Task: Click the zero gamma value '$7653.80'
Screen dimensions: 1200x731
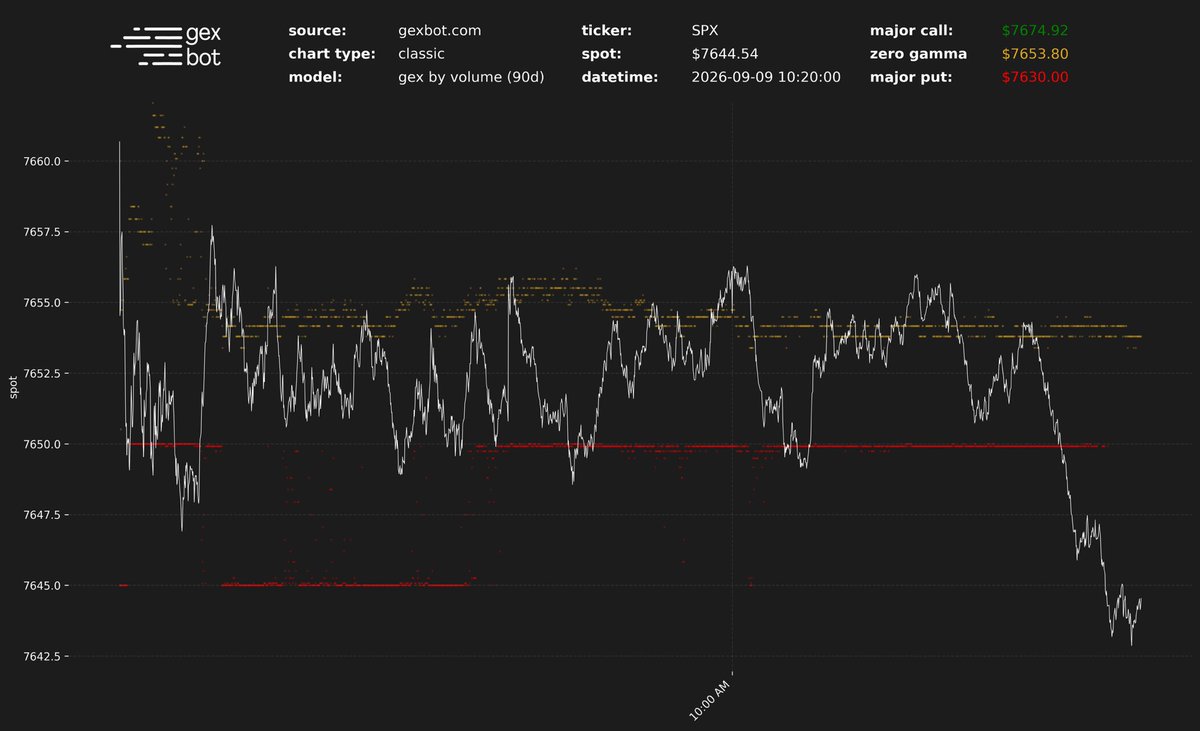Action: [1035, 54]
